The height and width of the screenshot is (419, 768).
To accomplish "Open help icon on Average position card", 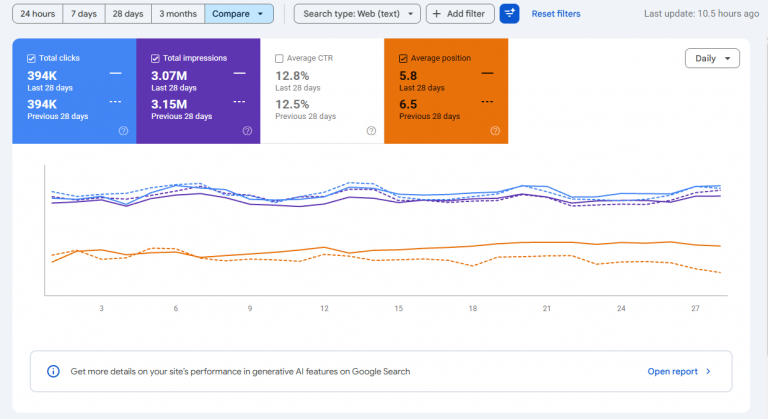I will (x=495, y=131).
